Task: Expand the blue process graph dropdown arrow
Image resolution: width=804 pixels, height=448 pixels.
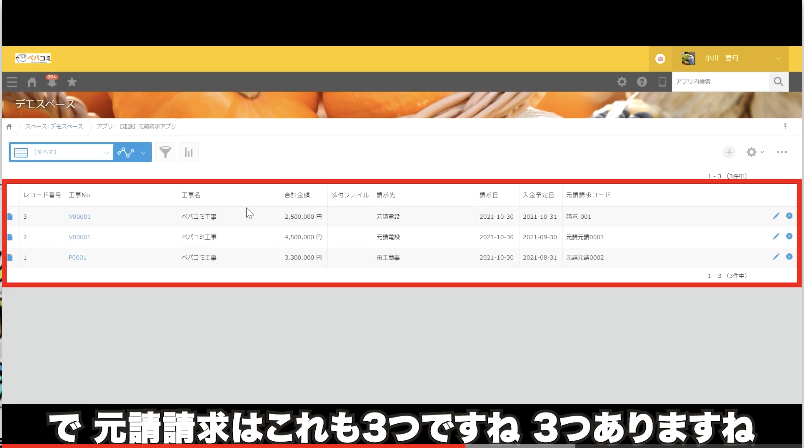Action: [144, 152]
